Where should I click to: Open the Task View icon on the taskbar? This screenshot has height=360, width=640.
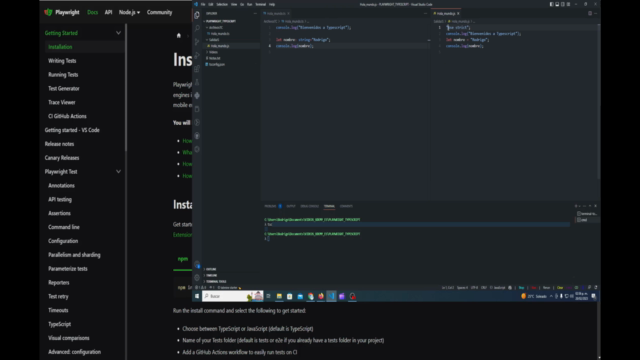click(x=268, y=296)
